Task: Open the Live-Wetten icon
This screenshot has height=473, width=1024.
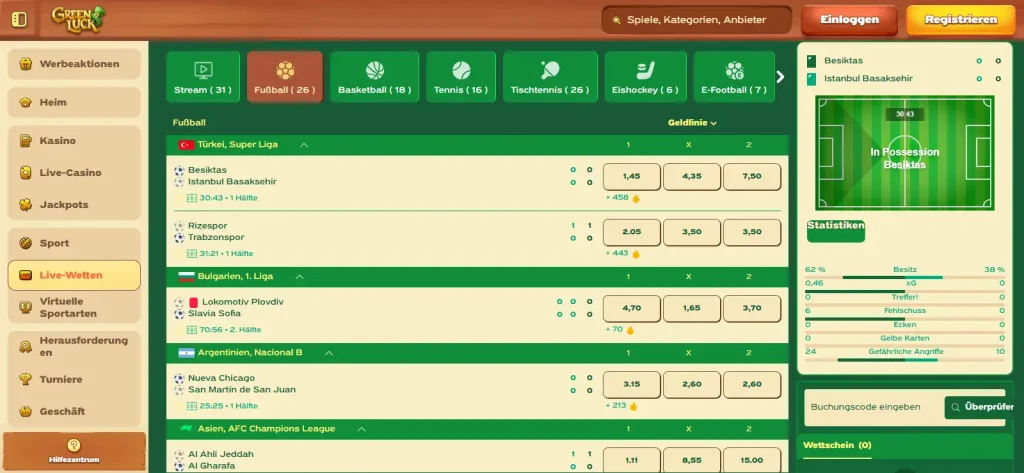Action: click(x=25, y=275)
